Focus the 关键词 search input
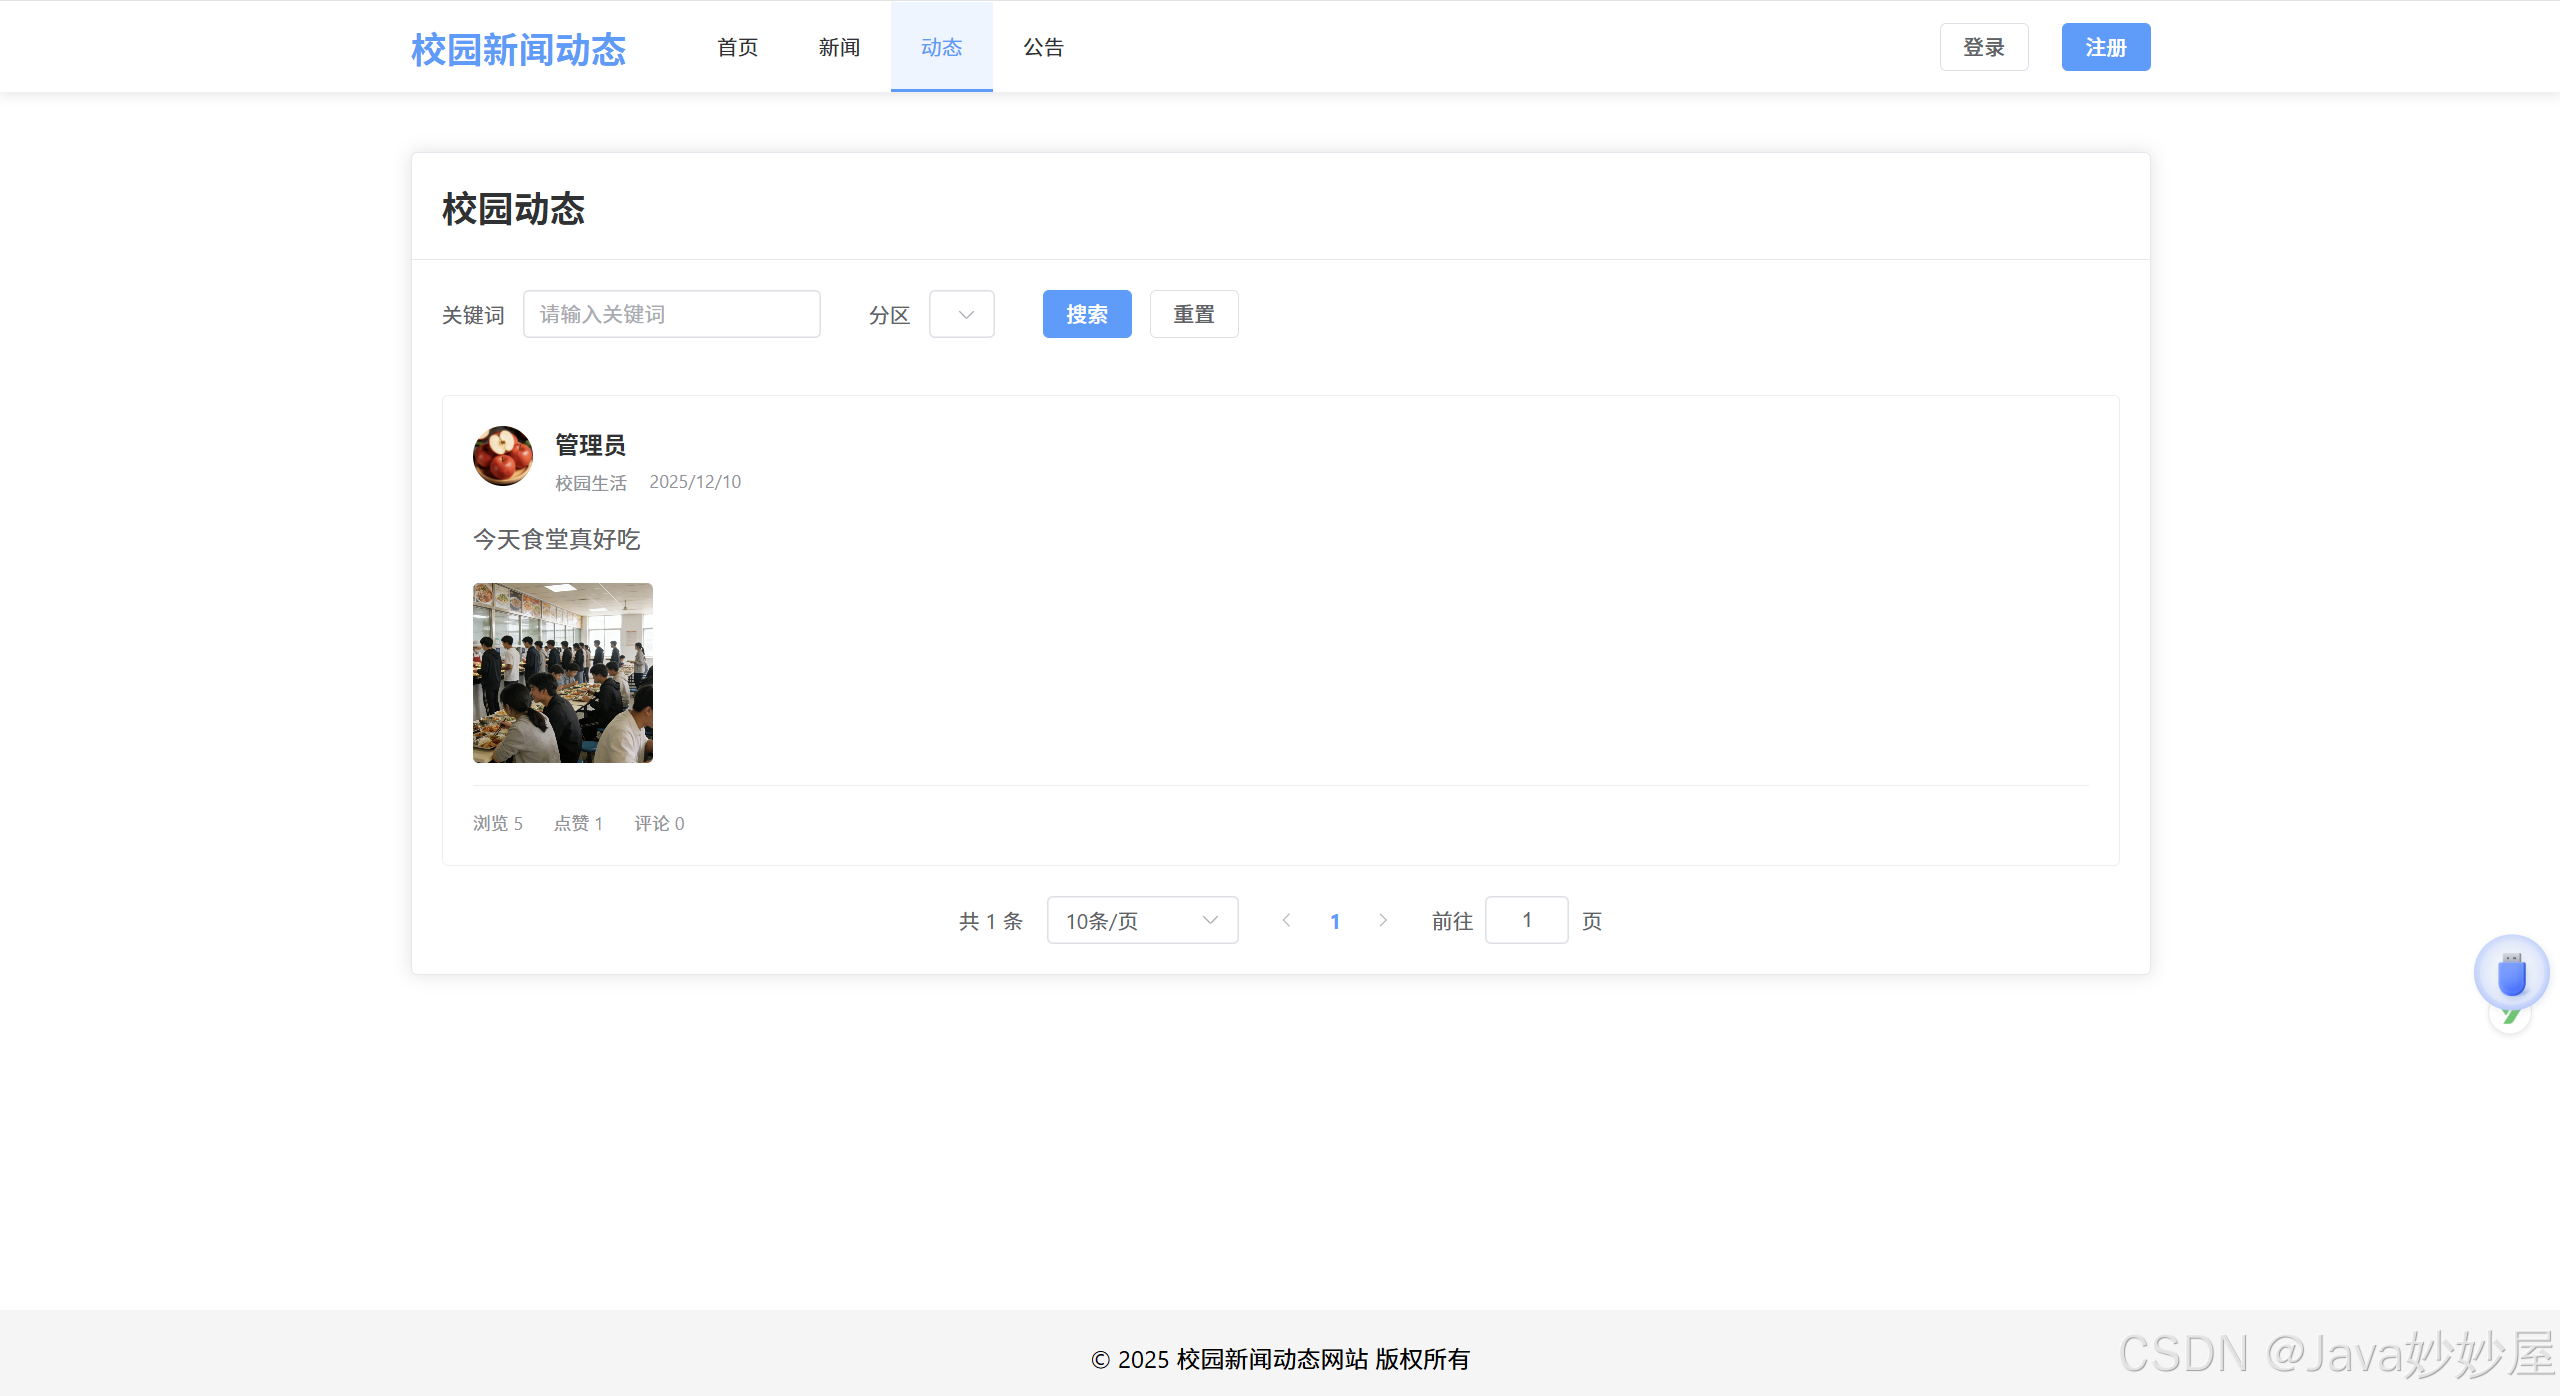This screenshot has width=2560, height=1396. (671, 314)
